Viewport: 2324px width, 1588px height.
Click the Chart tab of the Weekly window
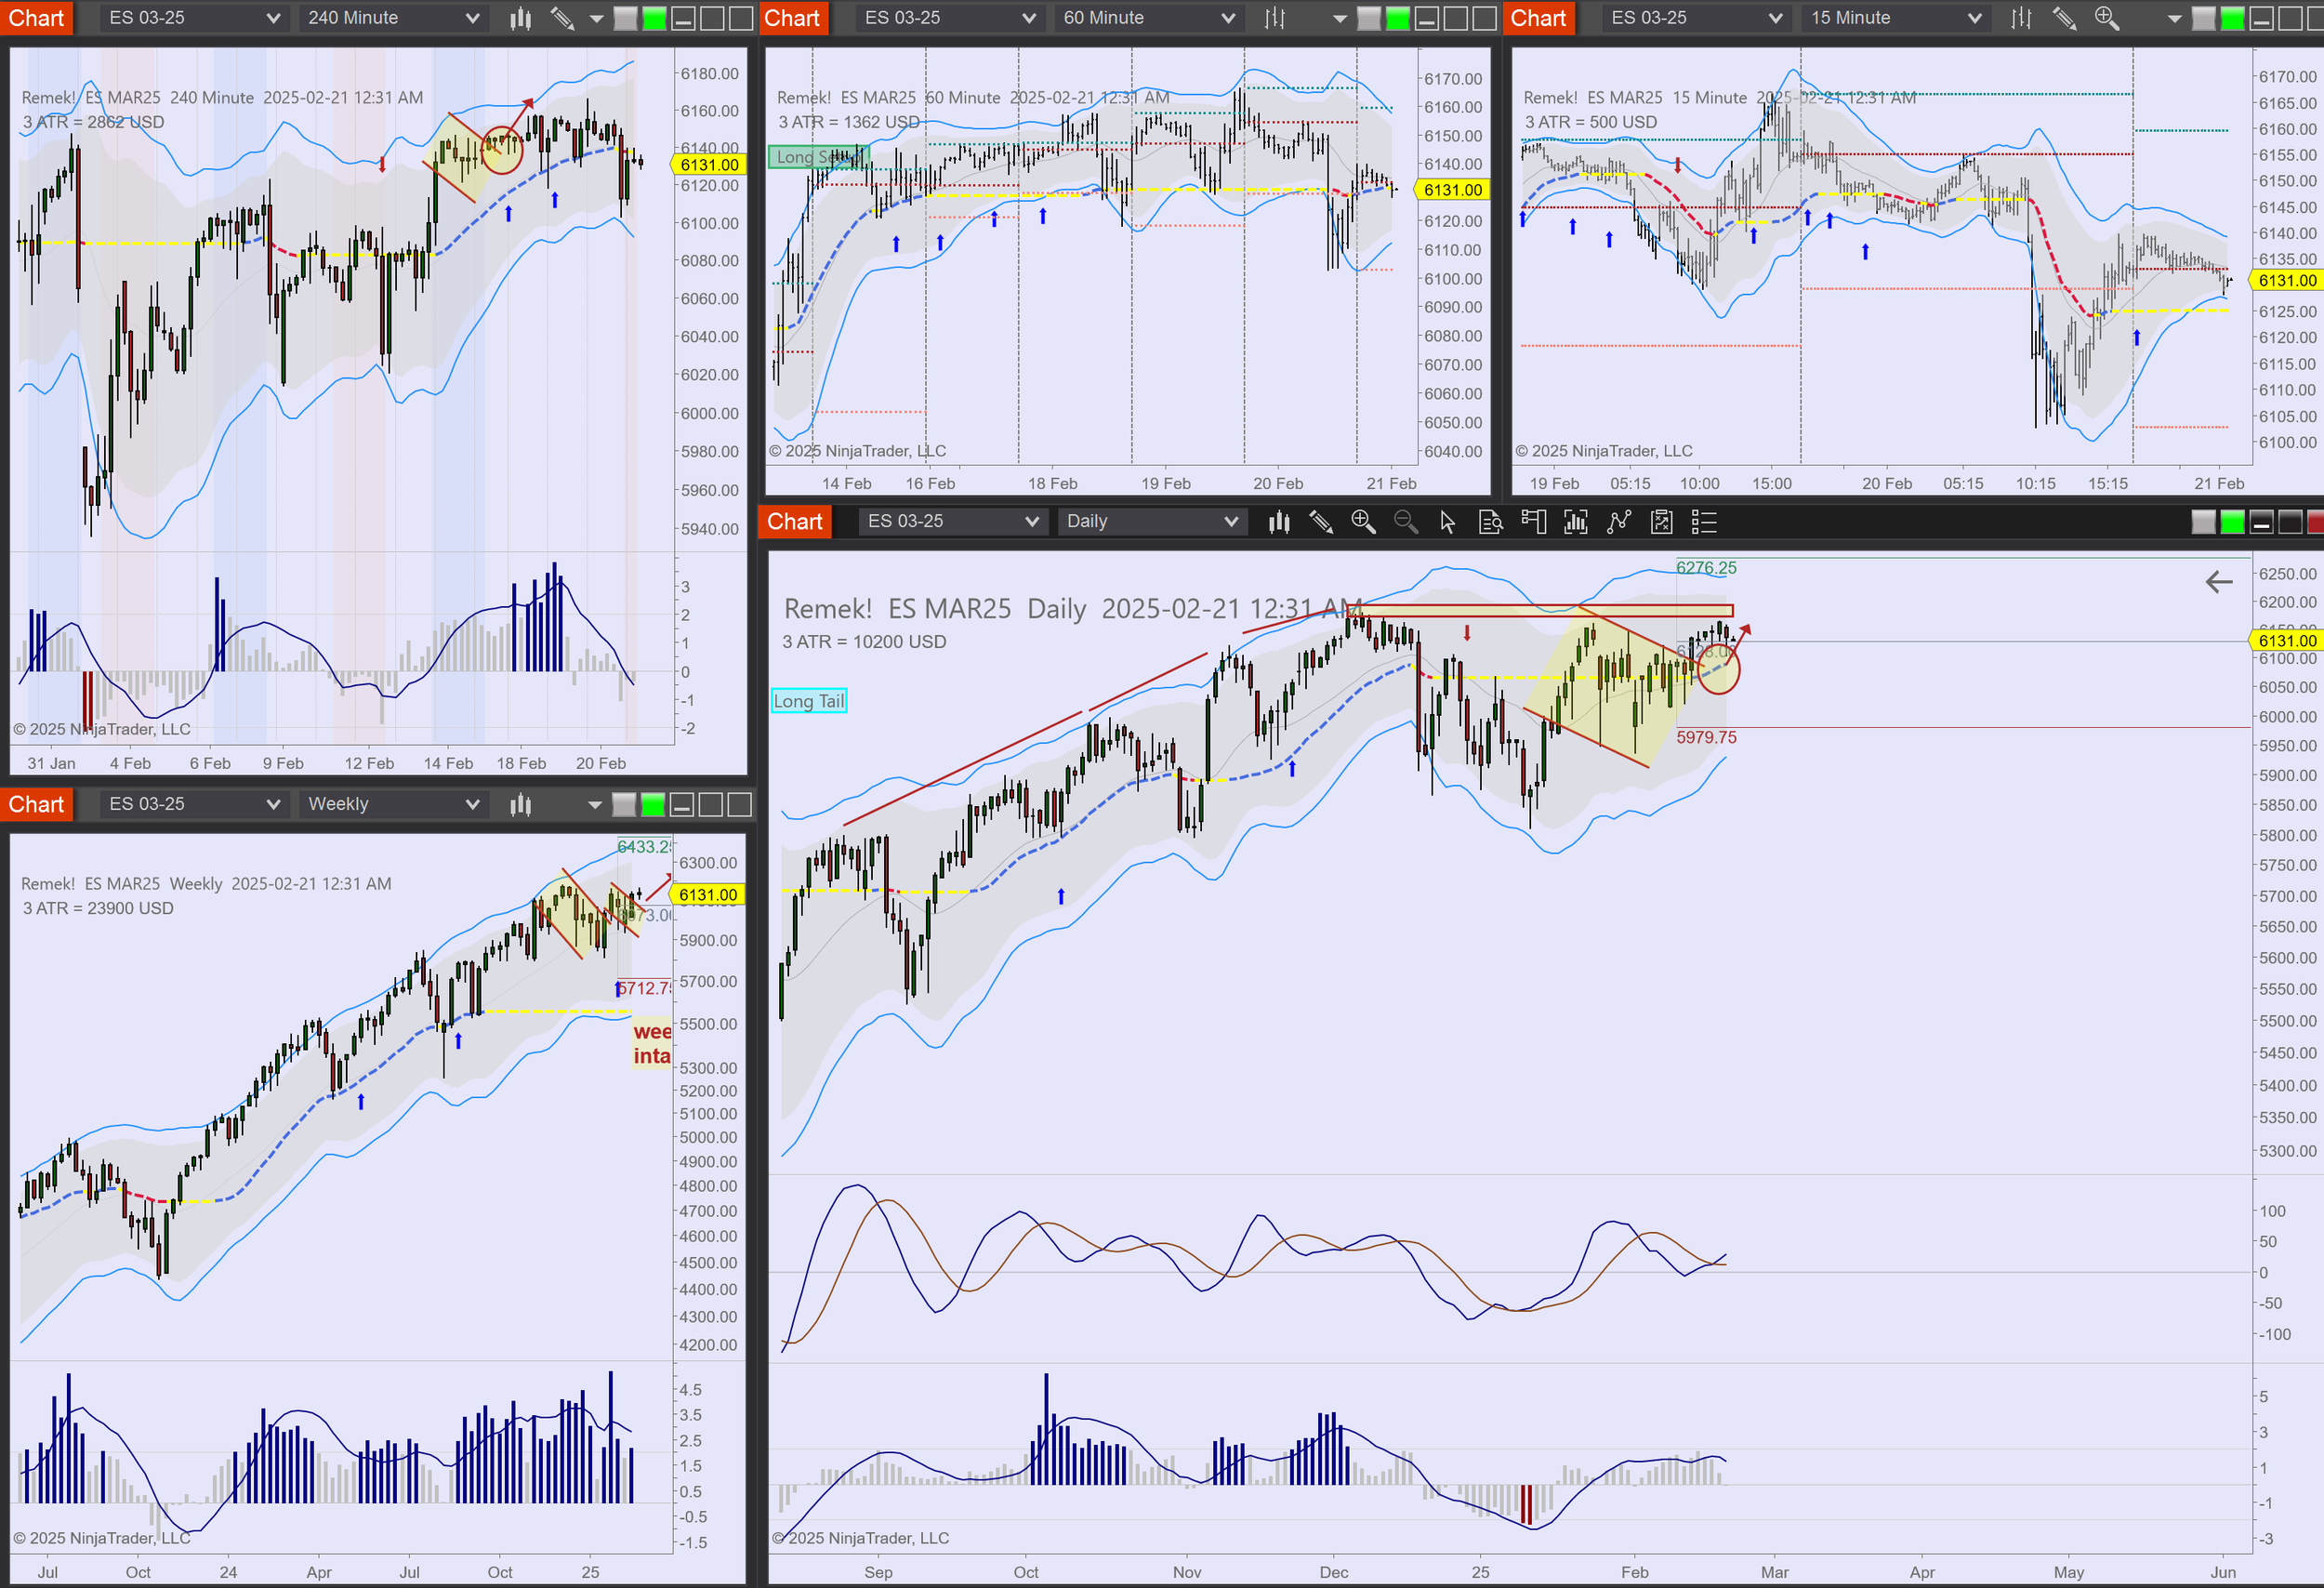(x=36, y=804)
